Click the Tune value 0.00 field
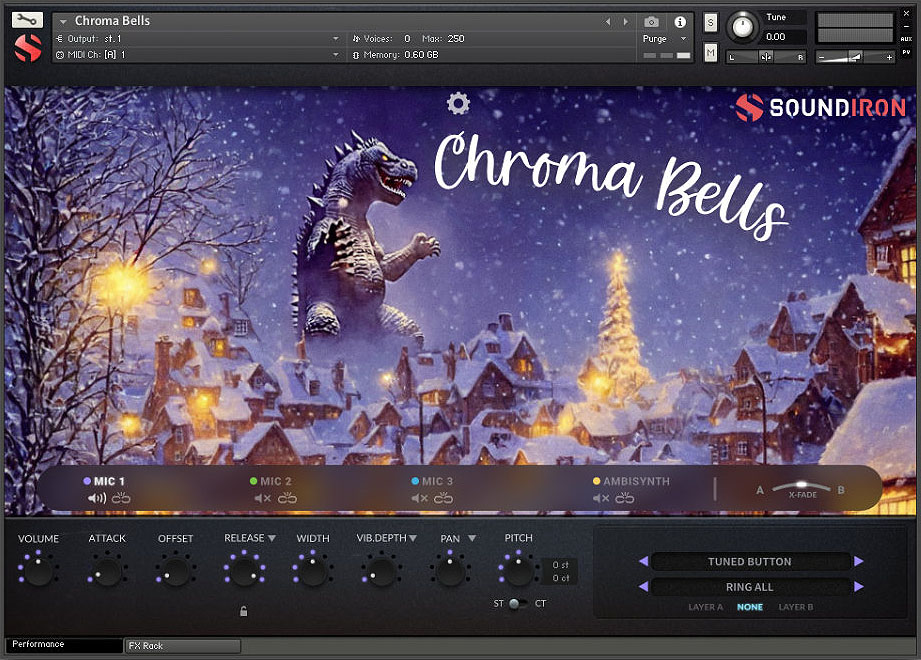This screenshot has width=921, height=660. tap(784, 37)
